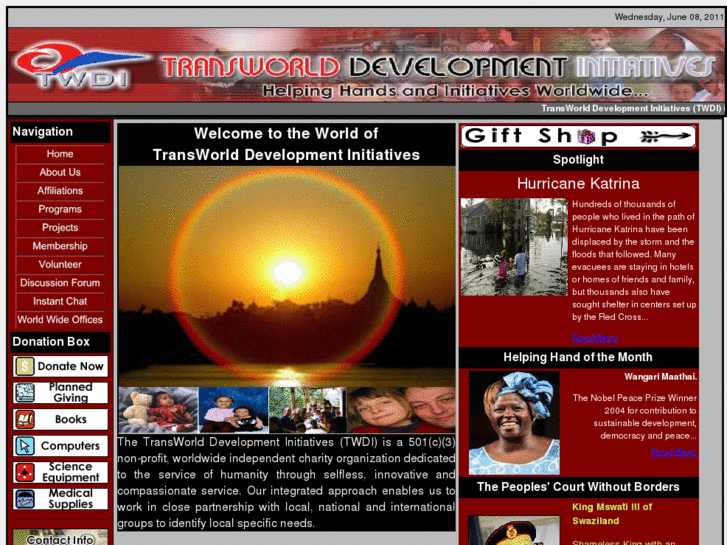Click the Computers donation button
727x545 pixels.
[60, 445]
